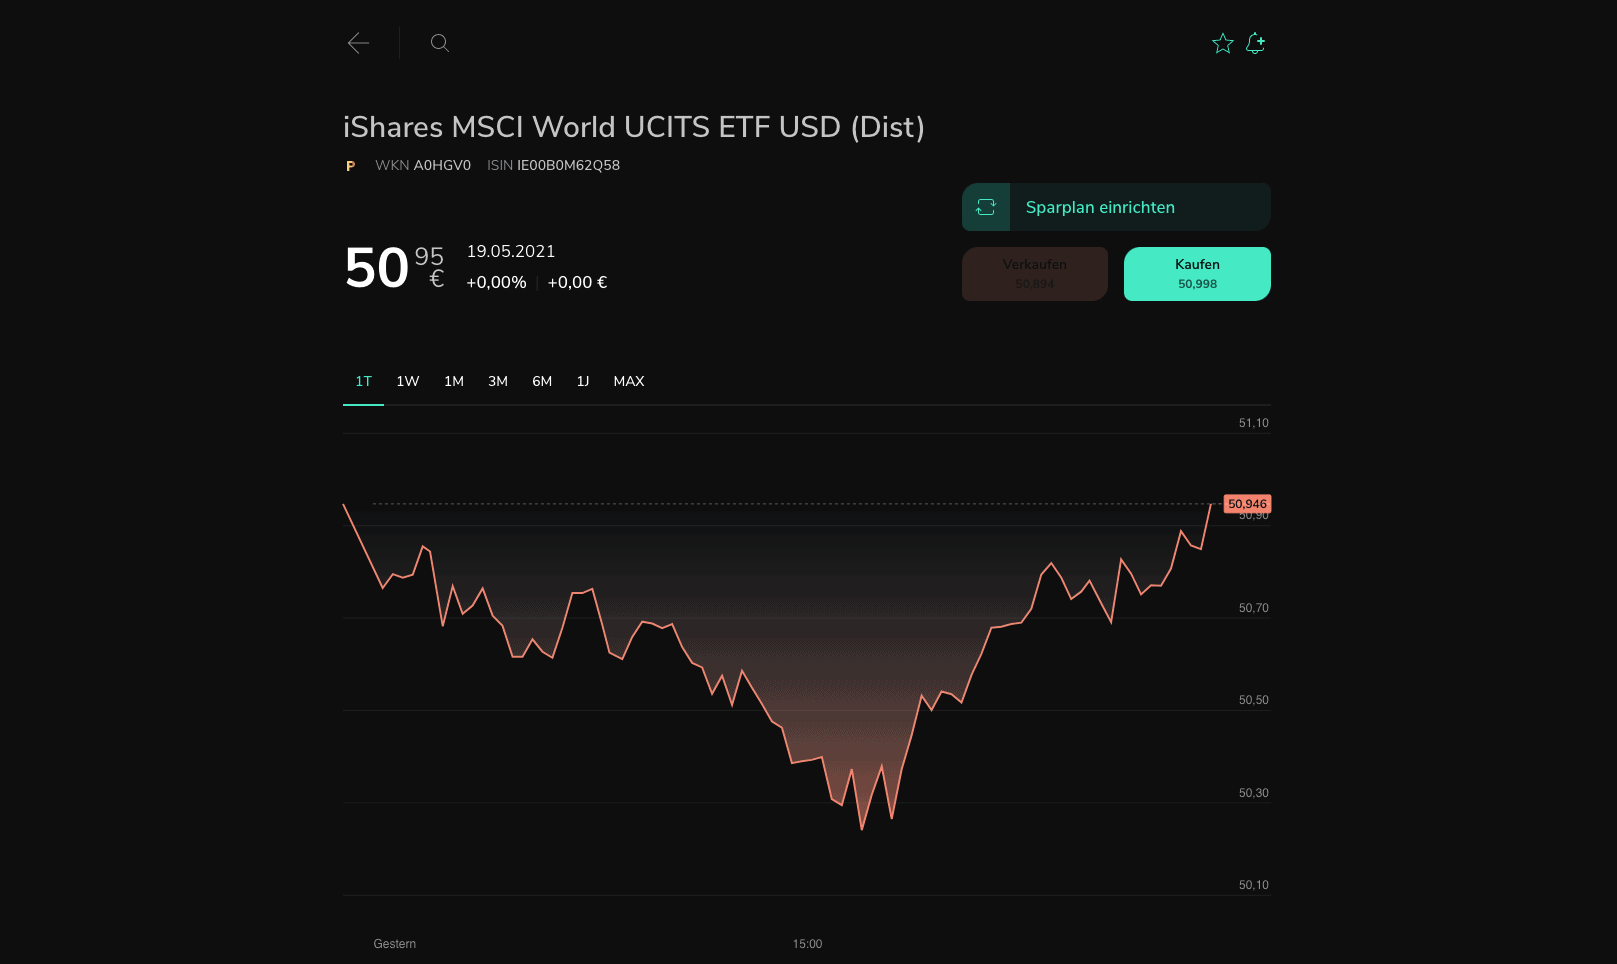The image size is (1617, 964).
Task: Switch chart to 6M range
Action: pyautogui.click(x=542, y=381)
